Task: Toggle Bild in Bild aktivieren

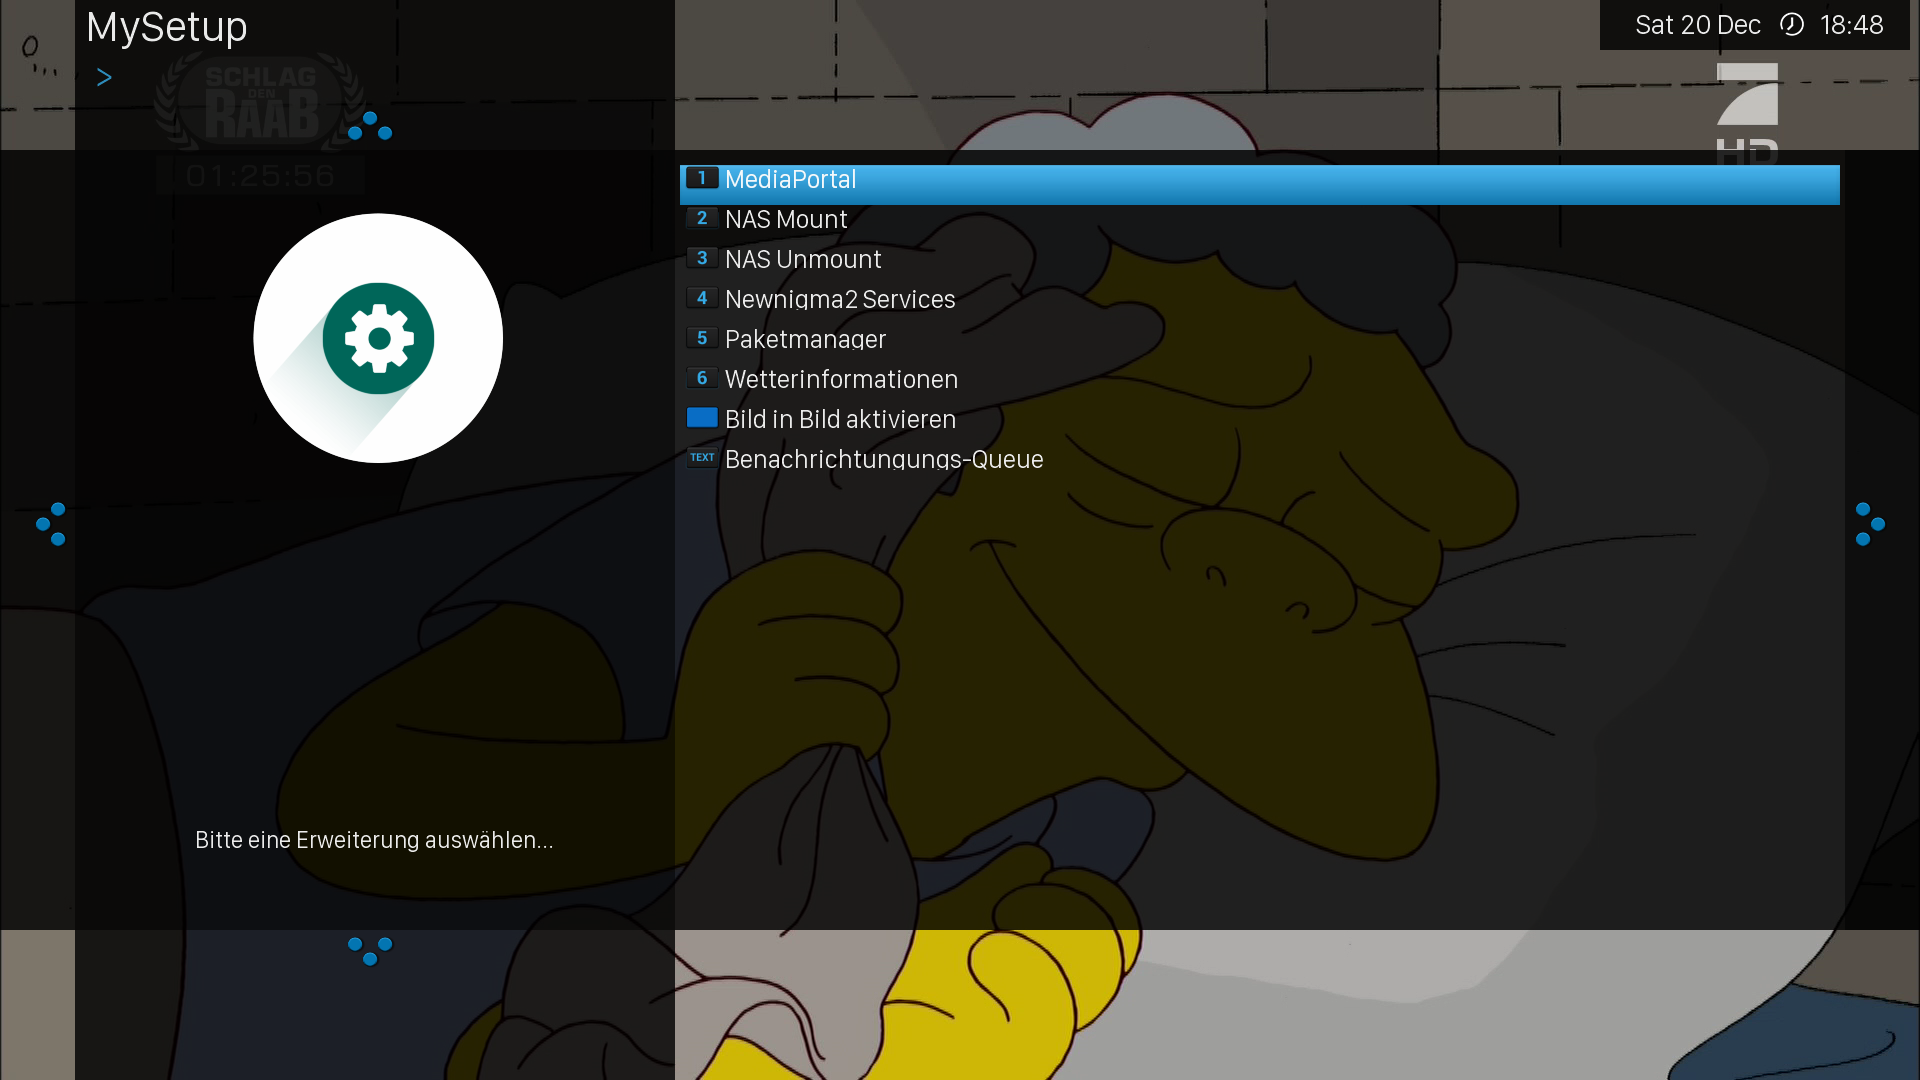Action: [839, 420]
